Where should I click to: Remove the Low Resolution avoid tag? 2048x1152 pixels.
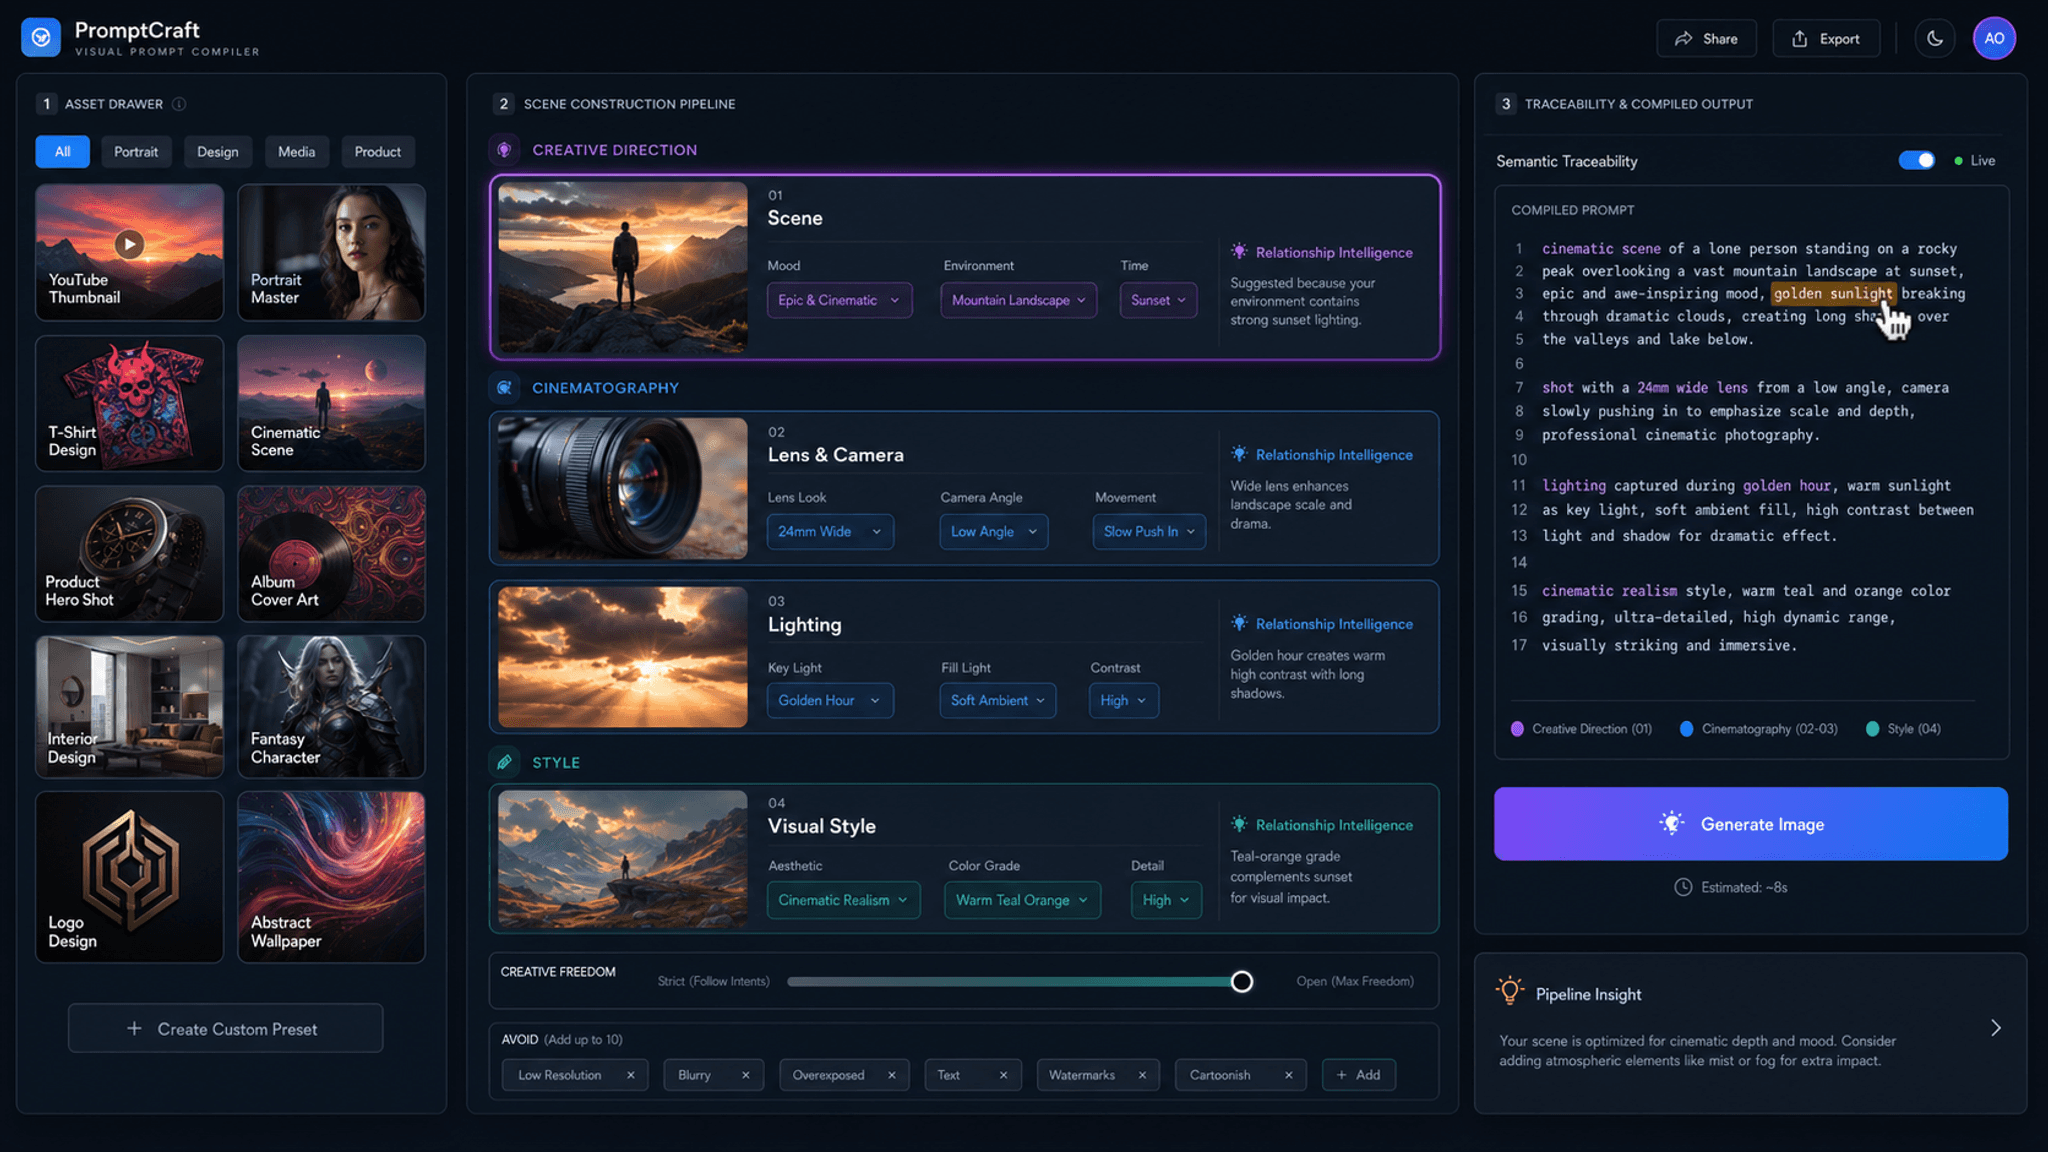coord(631,1075)
